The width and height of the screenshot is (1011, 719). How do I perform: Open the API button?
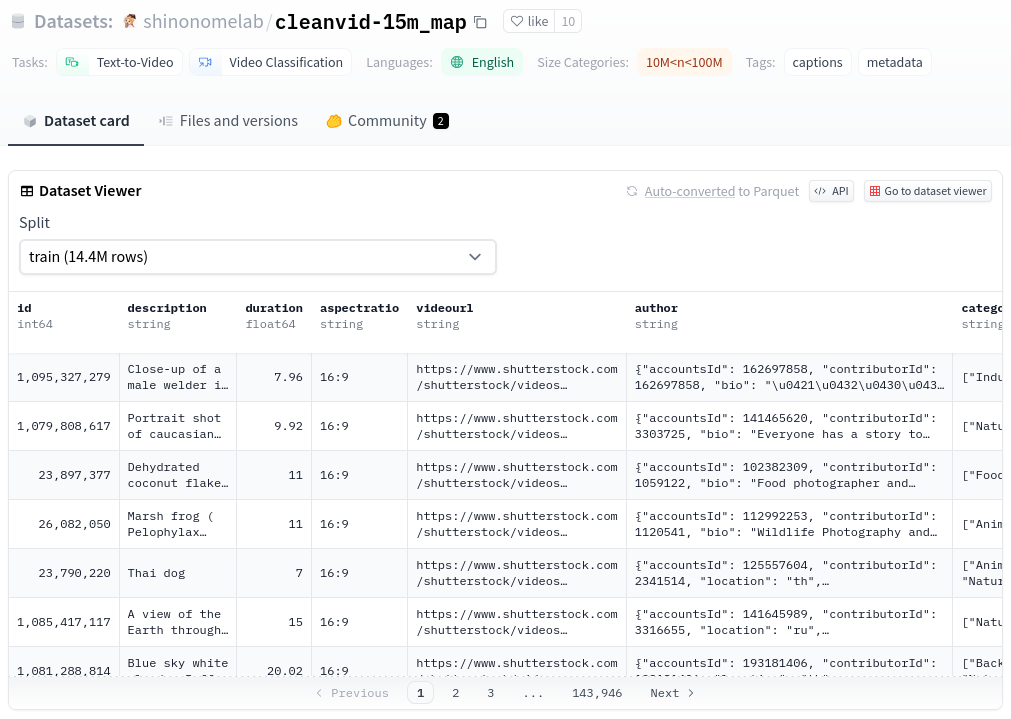pos(832,191)
